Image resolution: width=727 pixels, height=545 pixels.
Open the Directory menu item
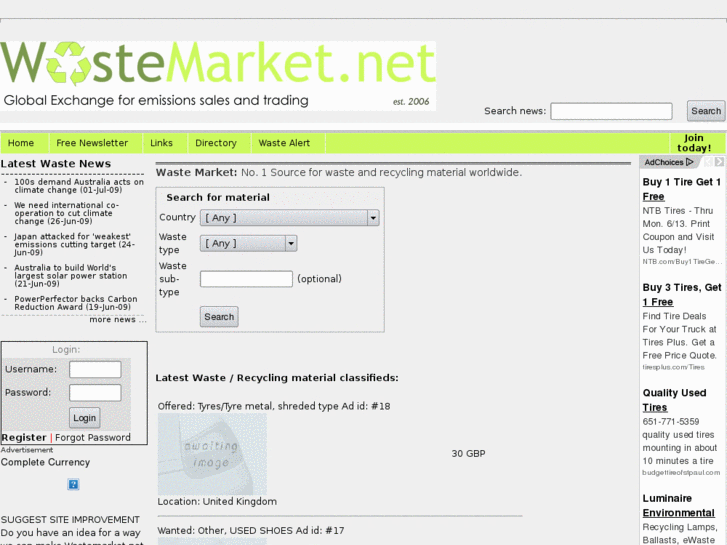point(216,143)
